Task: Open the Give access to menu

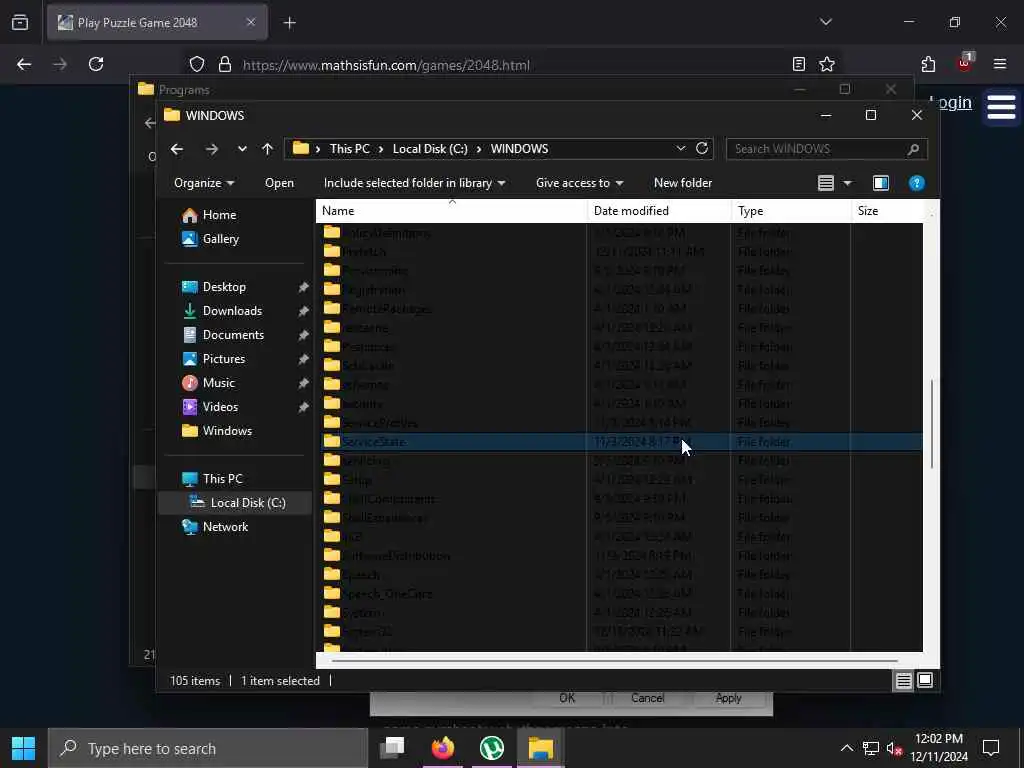Action: pos(579,183)
